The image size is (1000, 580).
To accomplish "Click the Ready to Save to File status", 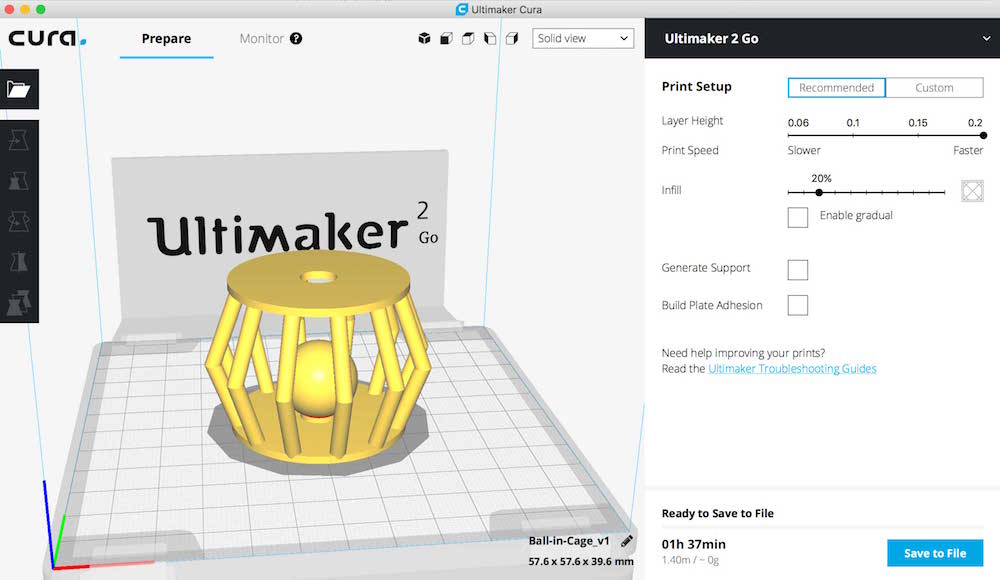I will pyautogui.click(x=717, y=513).
